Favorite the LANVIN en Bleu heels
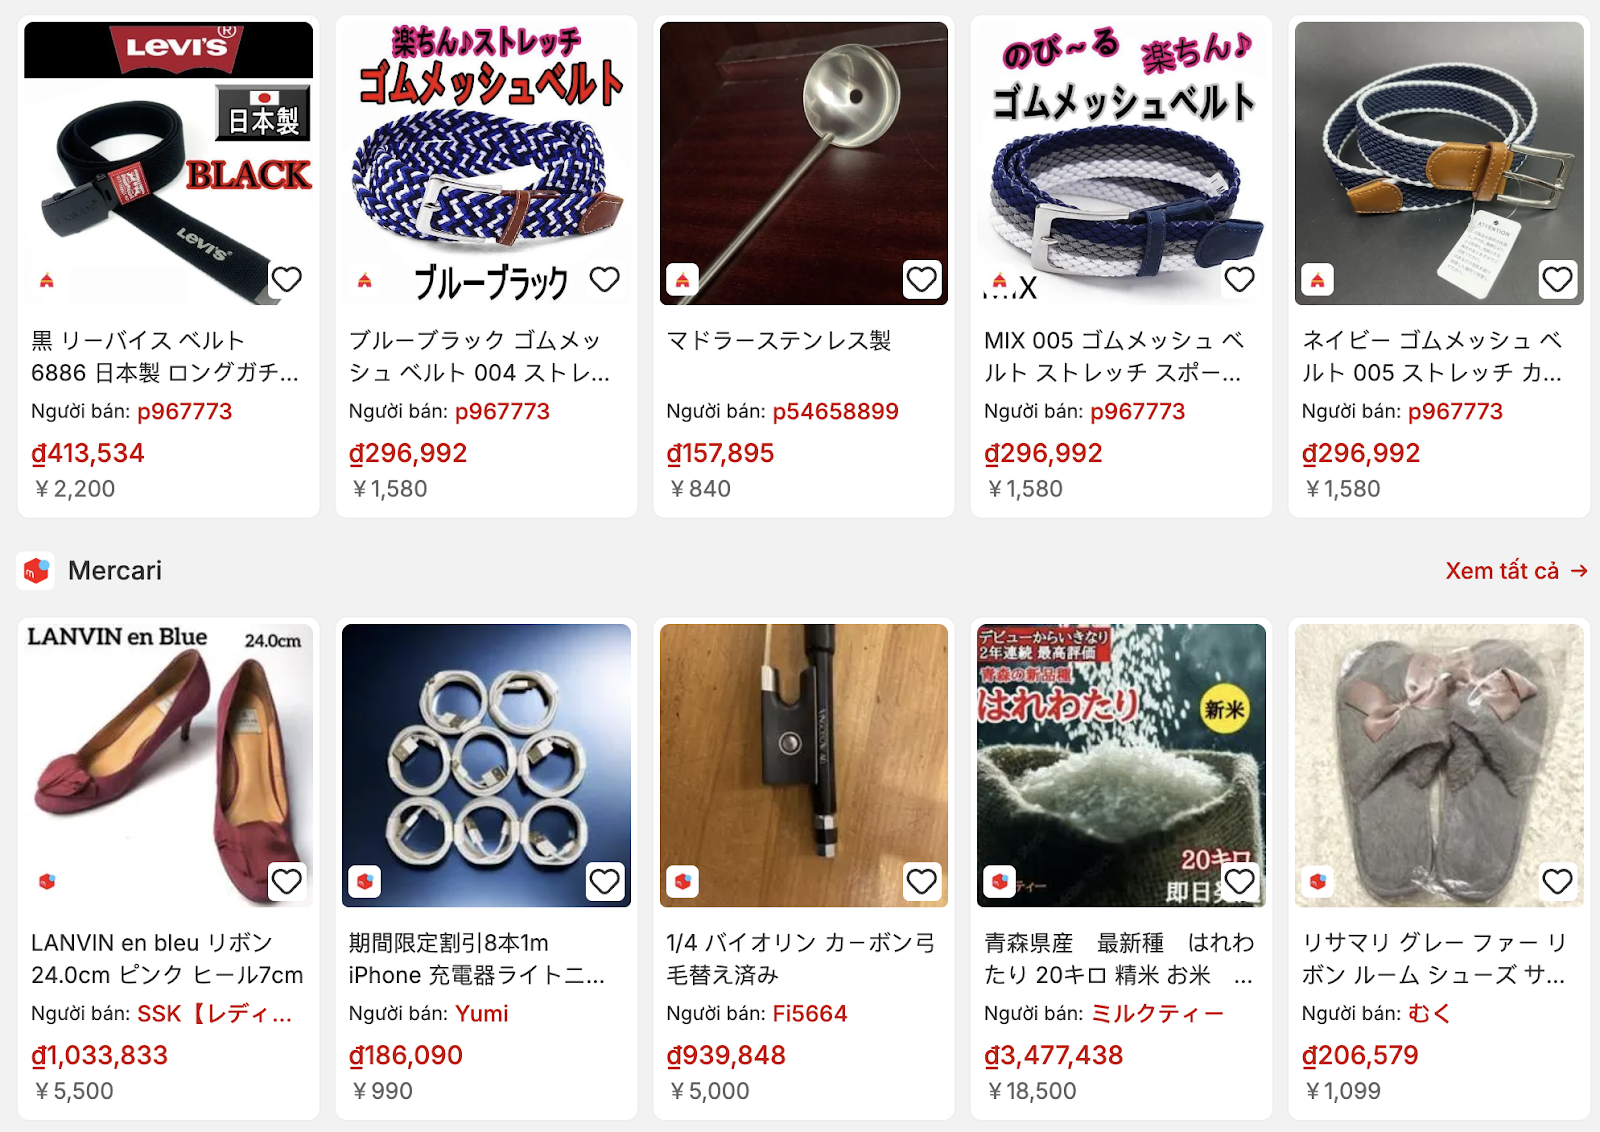Viewport: 1600px width, 1132px height. coord(287,882)
